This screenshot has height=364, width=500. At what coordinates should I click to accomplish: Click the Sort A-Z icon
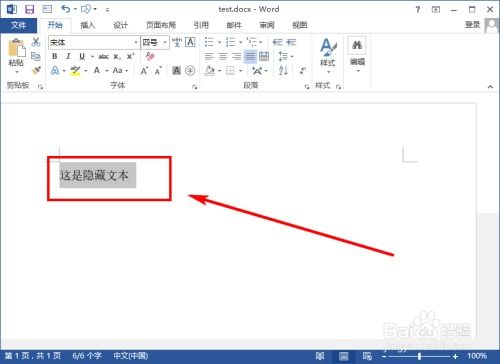click(x=283, y=70)
